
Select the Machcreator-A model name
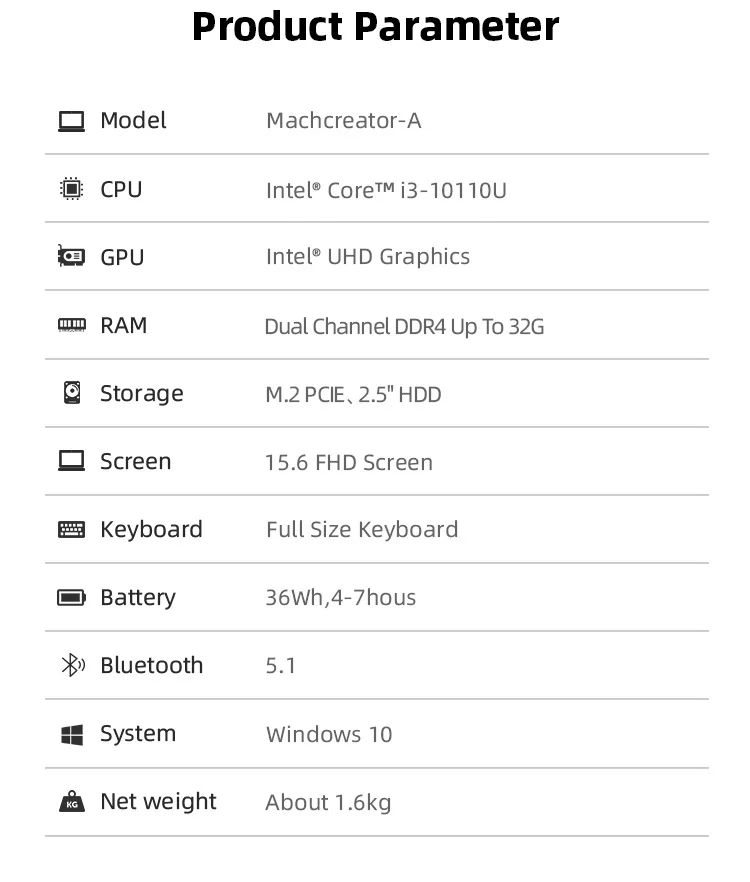(x=343, y=121)
